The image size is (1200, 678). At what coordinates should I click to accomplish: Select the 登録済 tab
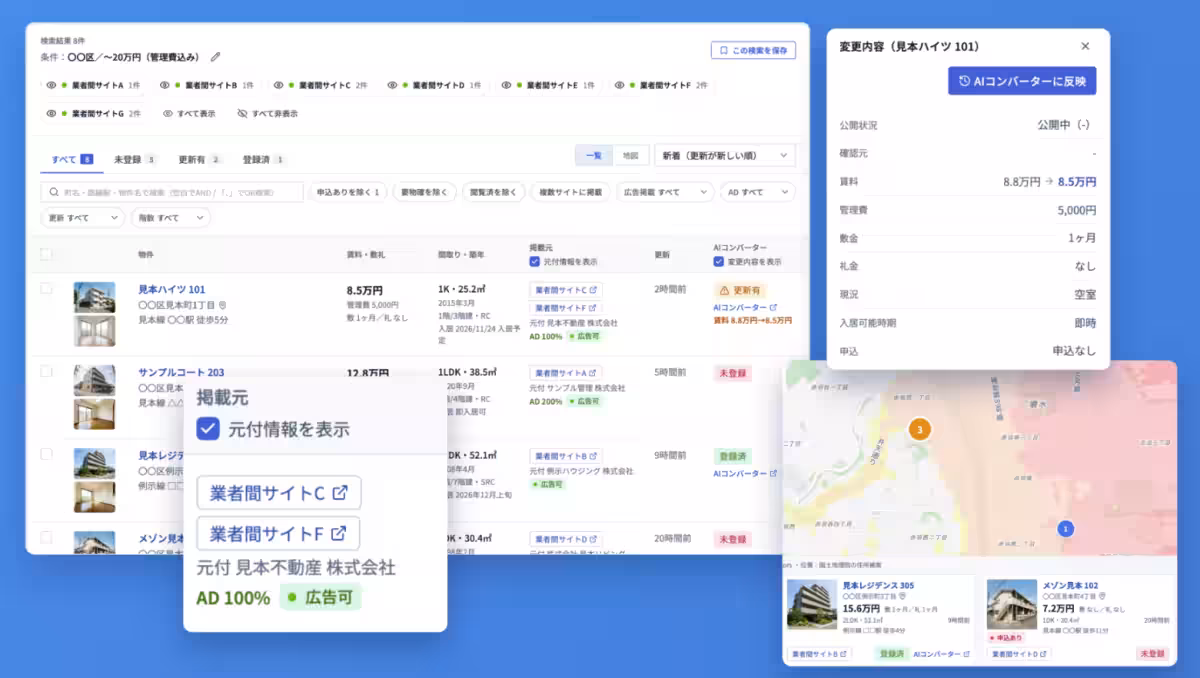pos(264,159)
